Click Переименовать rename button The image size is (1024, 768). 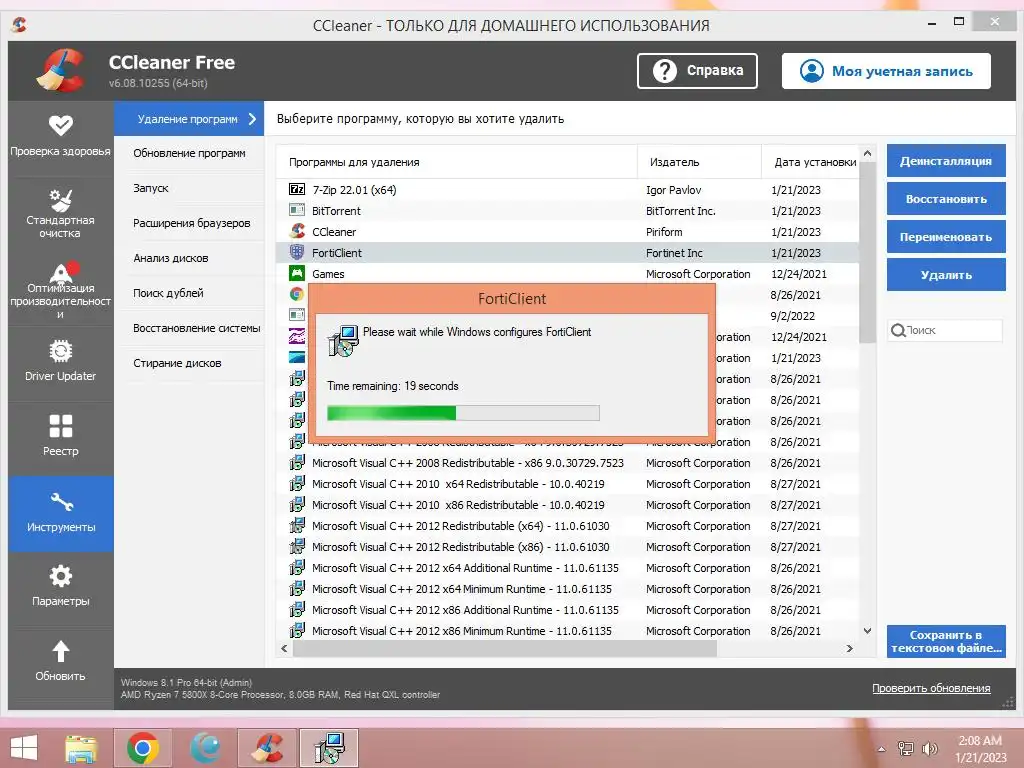click(946, 236)
